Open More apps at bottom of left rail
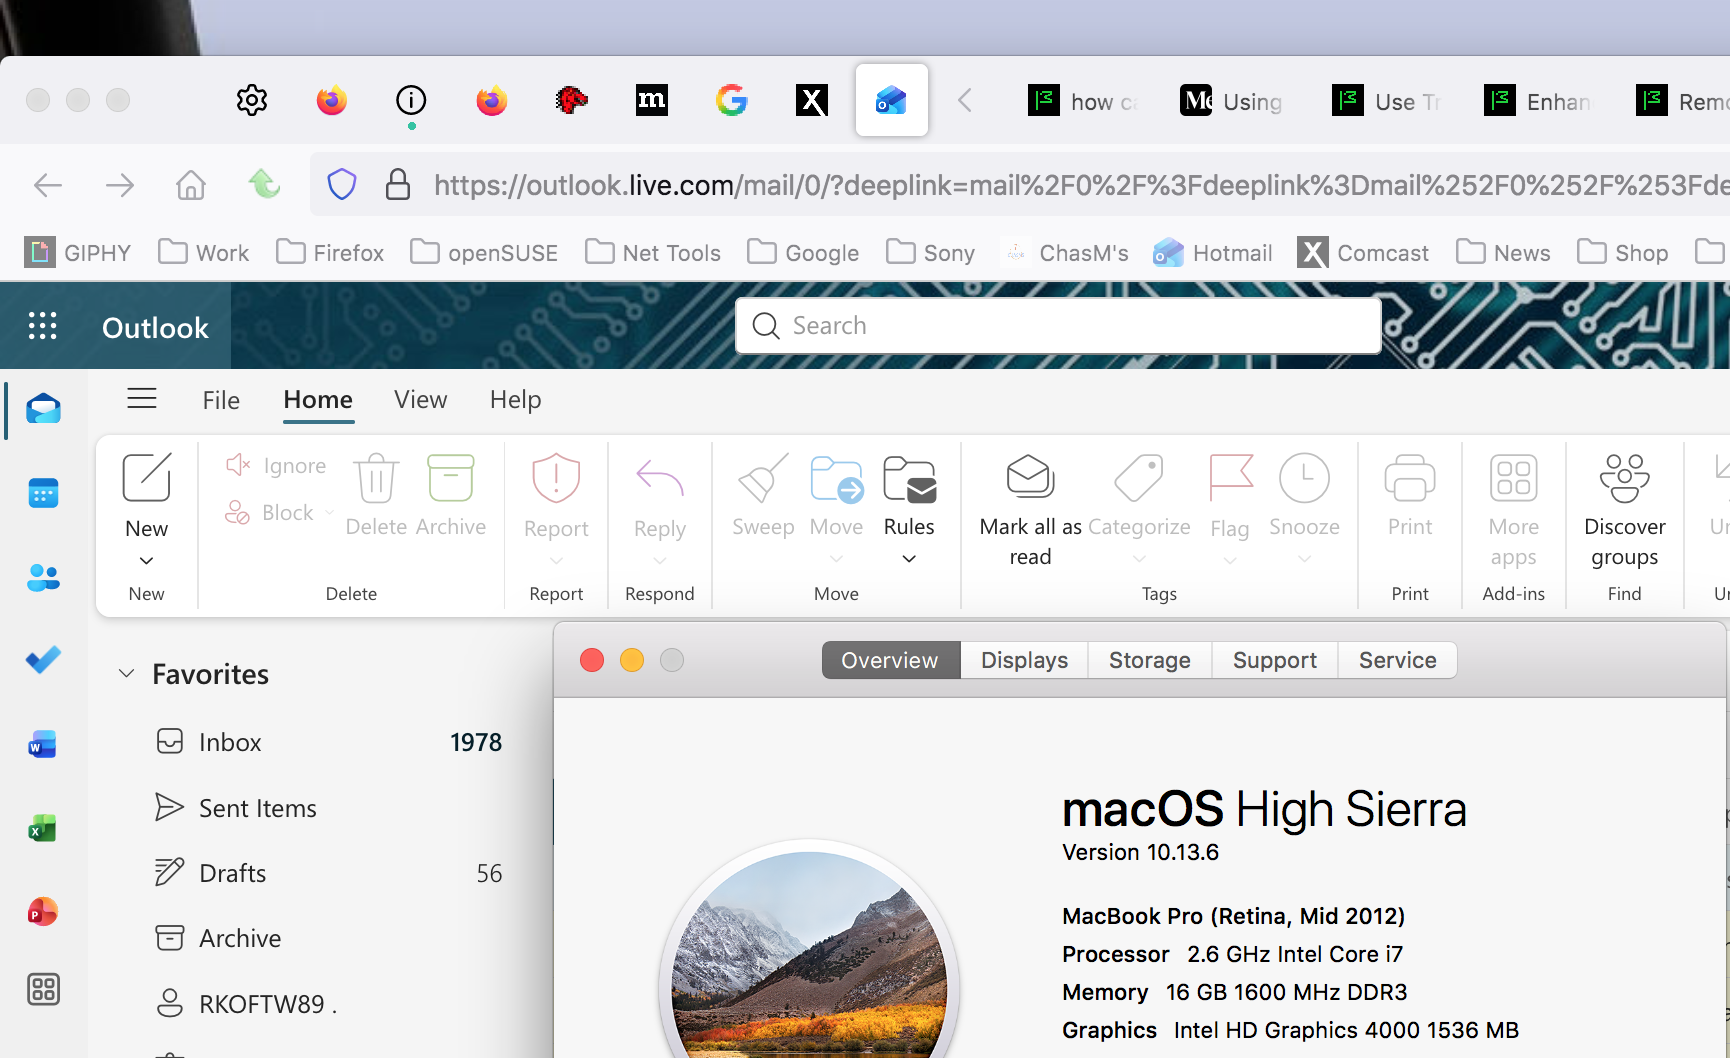This screenshot has width=1730, height=1058. point(43,989)
